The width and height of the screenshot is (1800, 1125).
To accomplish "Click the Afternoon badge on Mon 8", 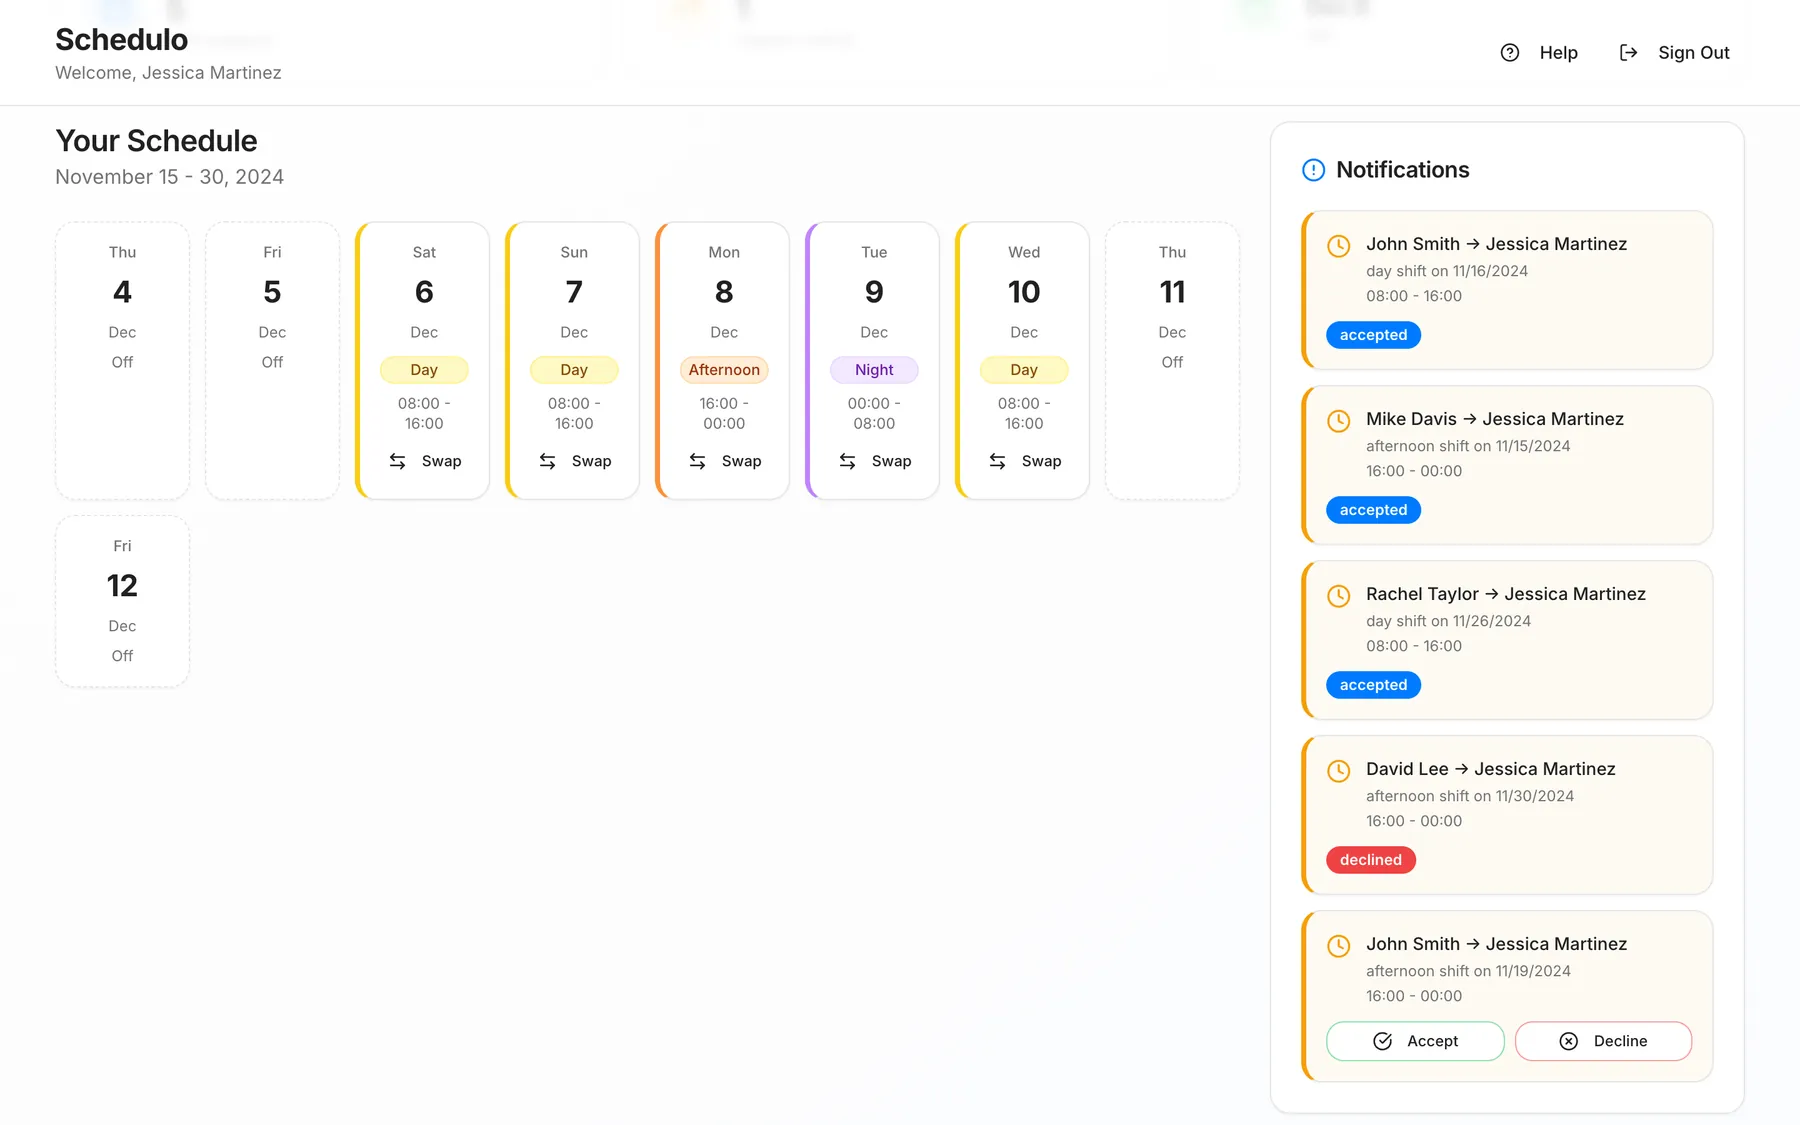I will tap(724, 370).
